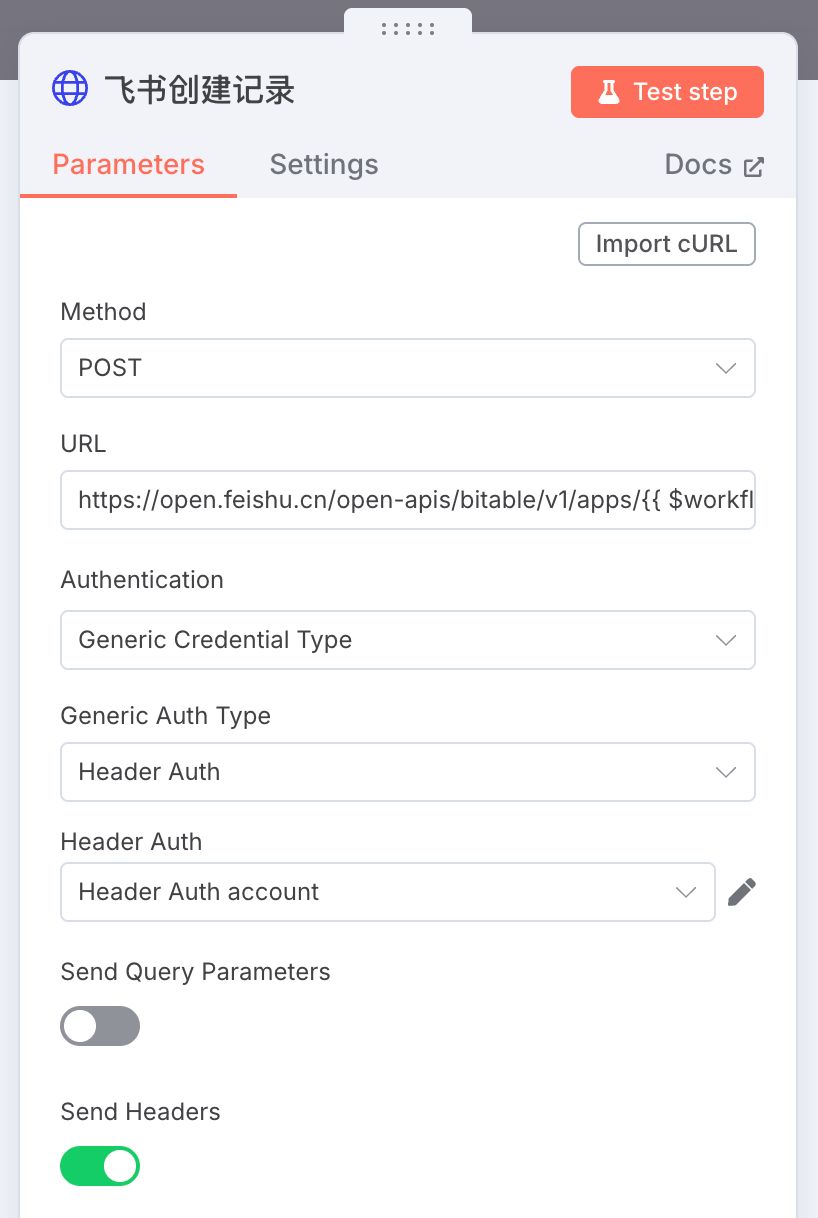The image size is (818, 1218).
Task: Open the Authentication dropdown showing Generic Credential Type
Action: [x=408, y=640]
